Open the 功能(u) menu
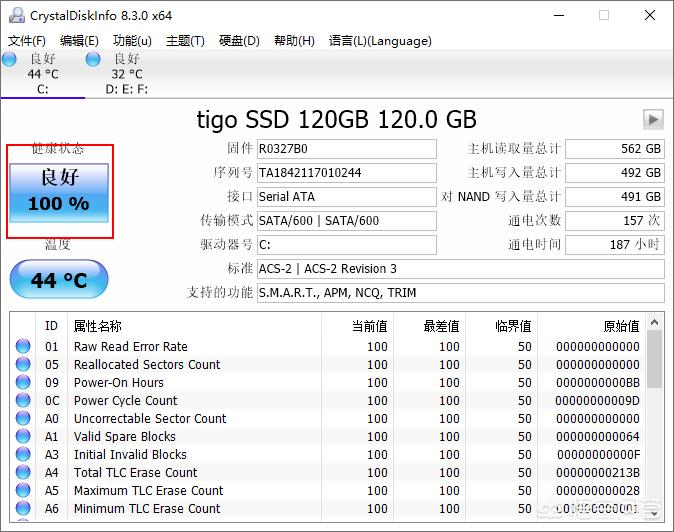The height and width of the screenshot is (532, 674). pos(132,41)
